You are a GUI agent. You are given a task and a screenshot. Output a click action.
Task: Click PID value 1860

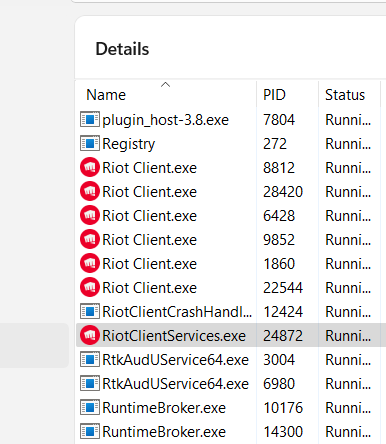point(279,264)
